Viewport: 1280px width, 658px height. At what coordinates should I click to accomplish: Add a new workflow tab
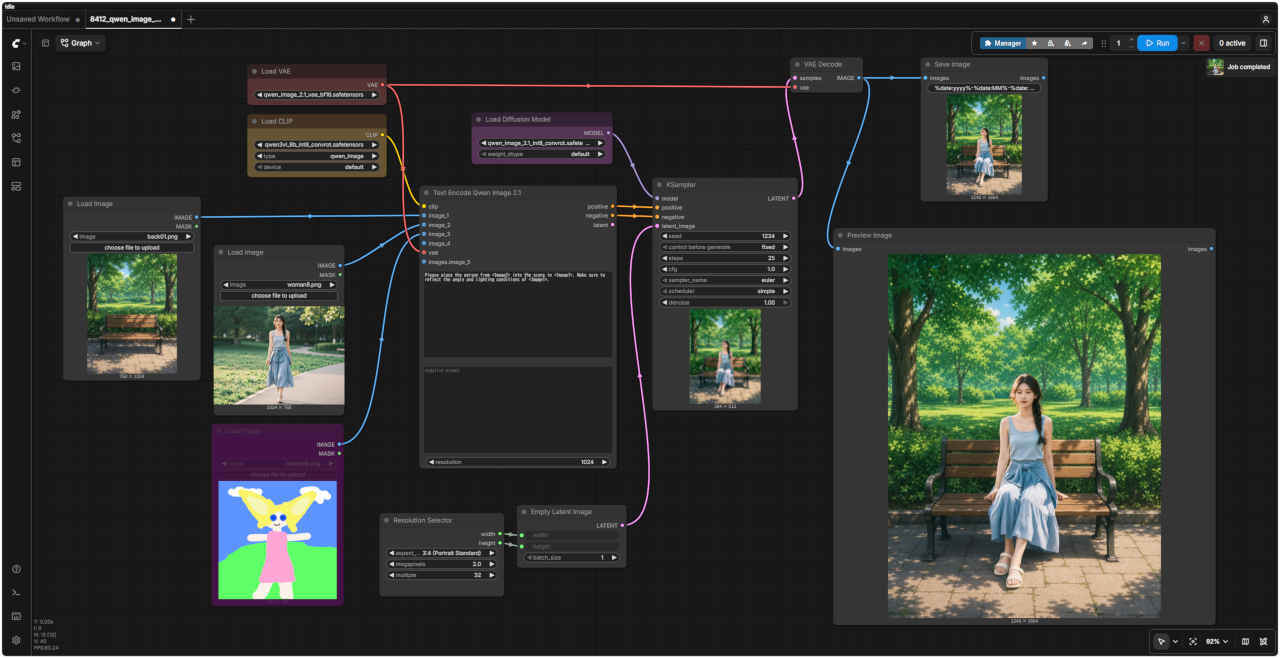tap(191, 19)
